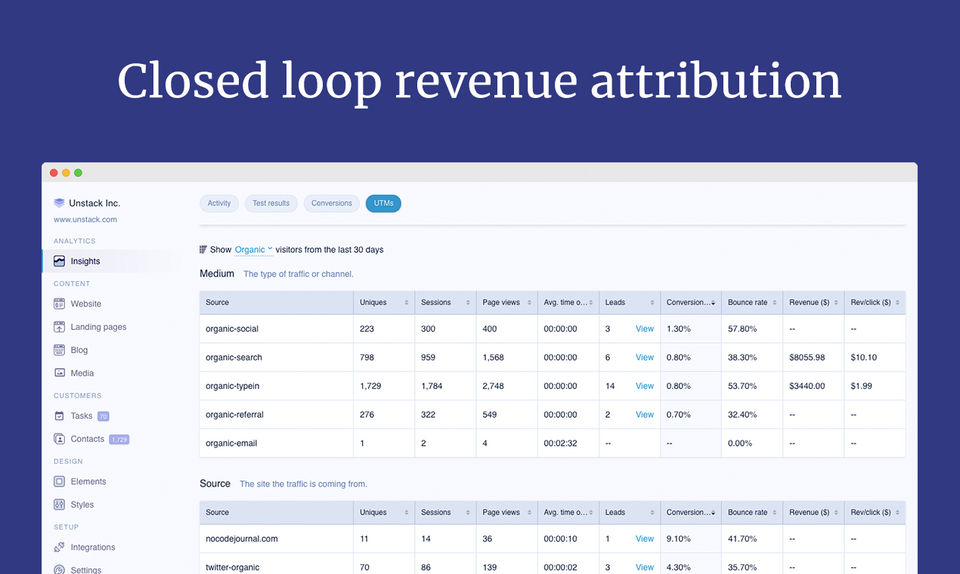Sort Source table by Bounce rate arrows

tap(774, 513)
